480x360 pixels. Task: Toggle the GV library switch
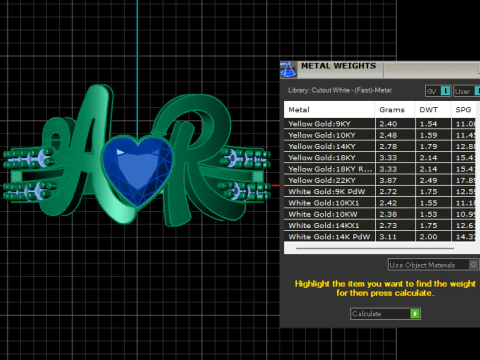tap(438, 91)
